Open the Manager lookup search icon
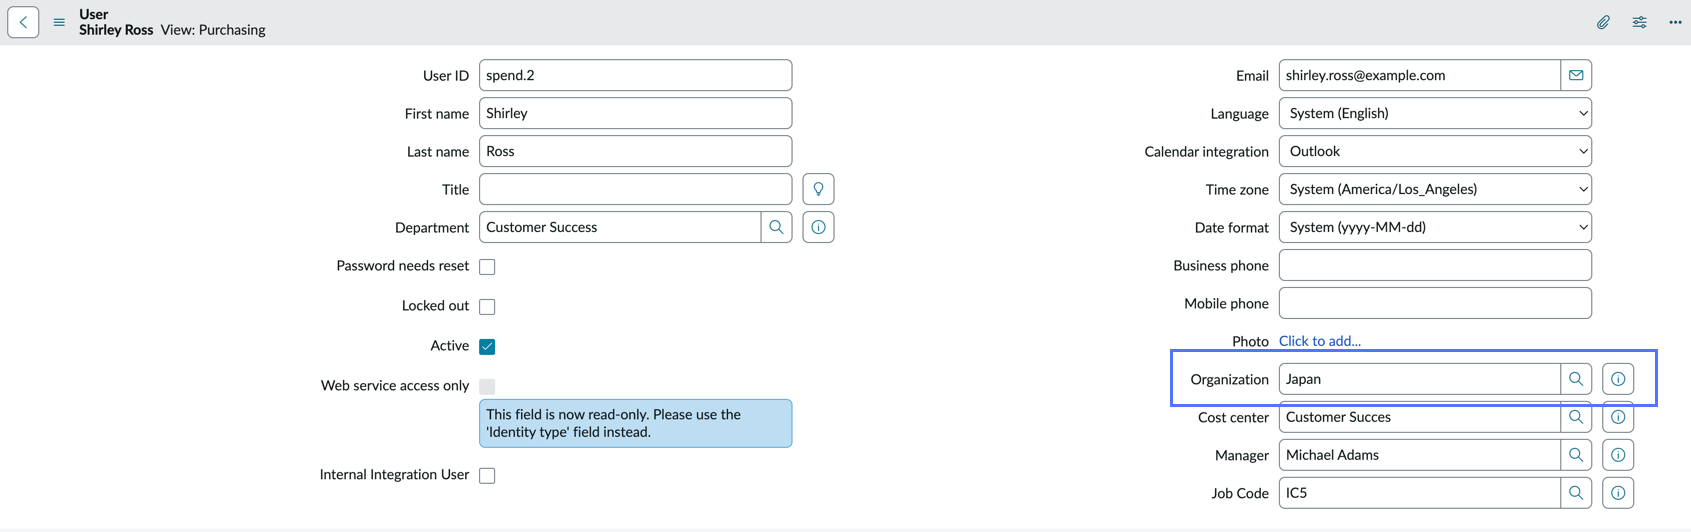The image size is (1691, 532). (x=1576, y=455)
